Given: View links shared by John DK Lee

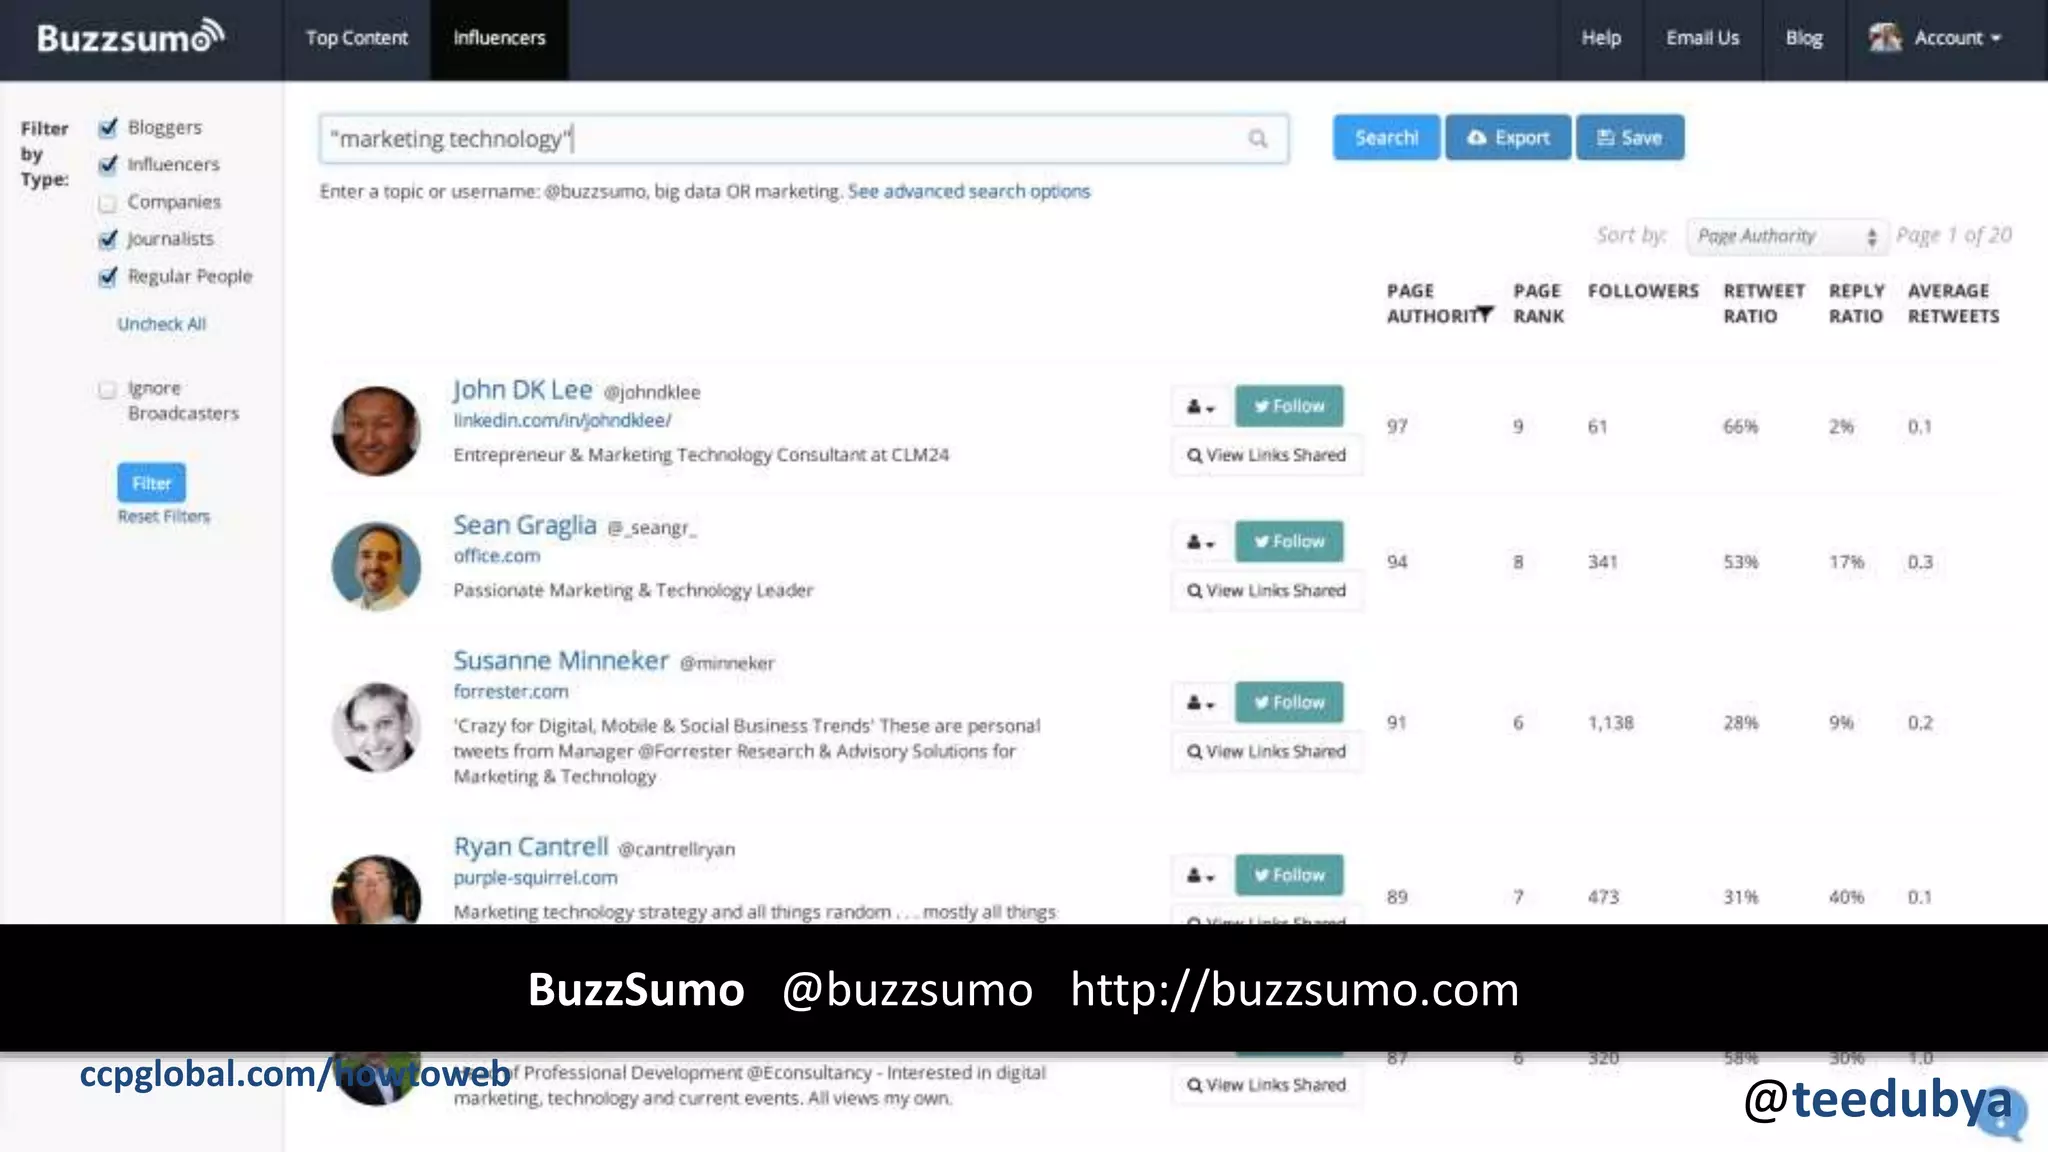Looking at the screenshot, I should pos(1267,456).
